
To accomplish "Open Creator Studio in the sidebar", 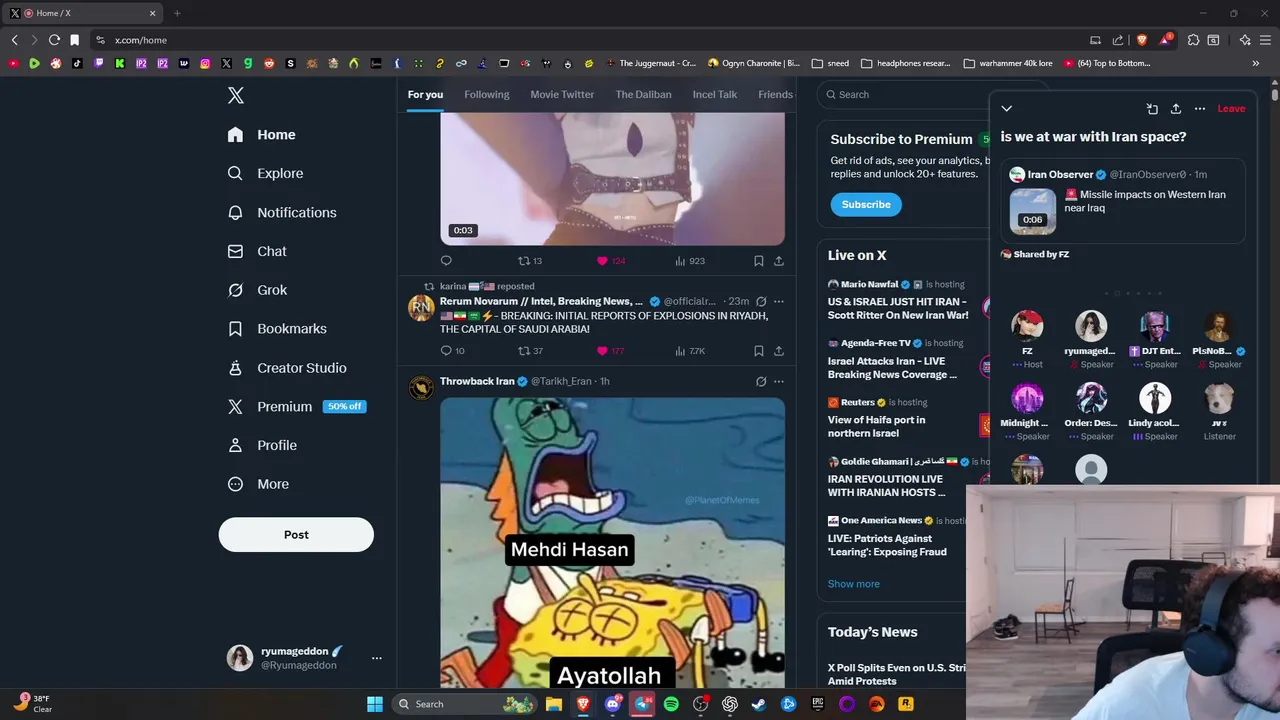I will (287, 367).
